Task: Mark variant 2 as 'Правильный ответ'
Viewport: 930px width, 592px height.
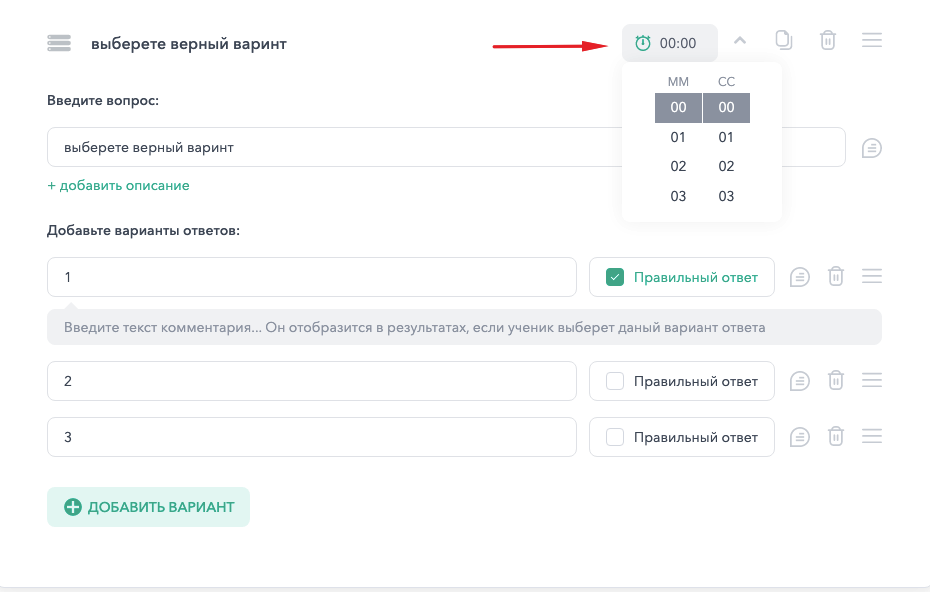Action: coord(615,381)
